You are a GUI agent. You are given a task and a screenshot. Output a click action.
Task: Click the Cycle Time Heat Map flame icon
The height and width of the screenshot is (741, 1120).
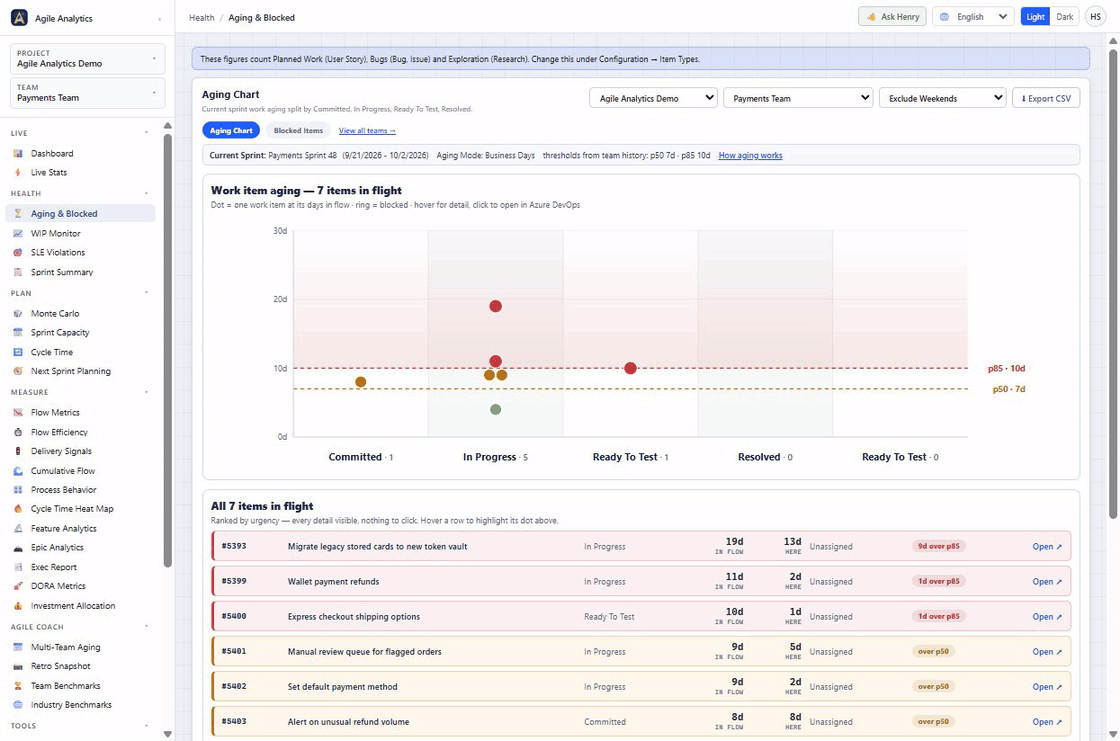(x=18, y=509)
